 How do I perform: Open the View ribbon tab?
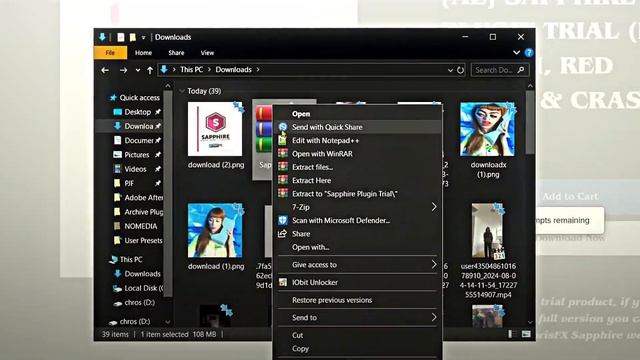click(207, 53)
